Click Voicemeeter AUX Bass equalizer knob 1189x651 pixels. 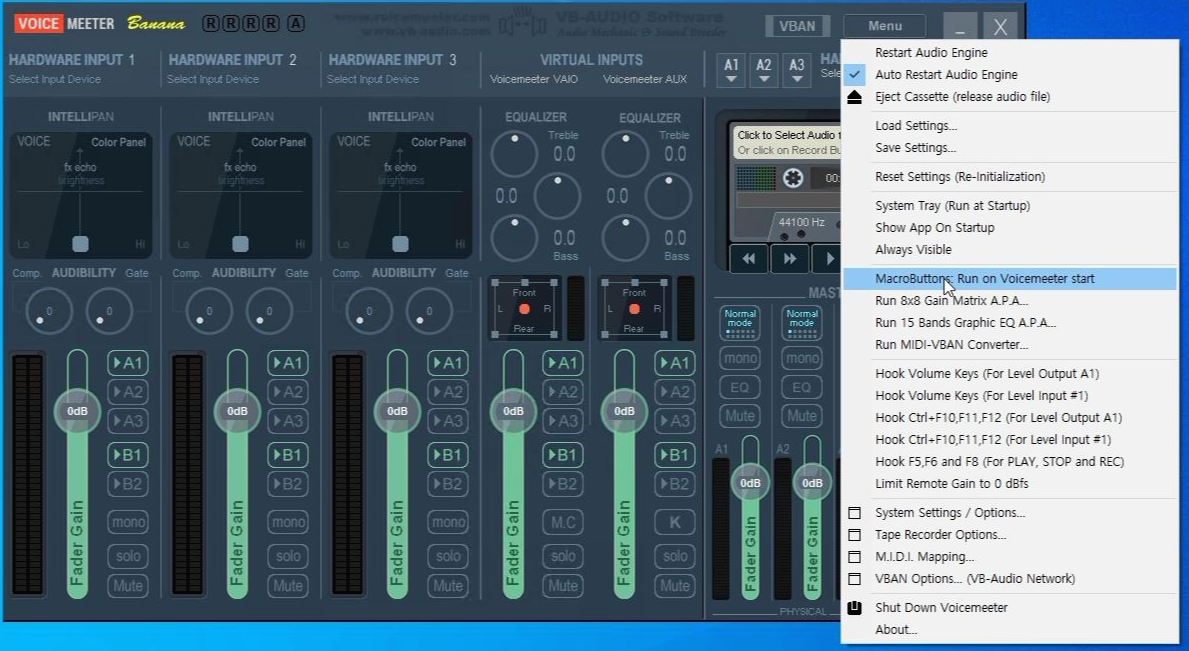pyautogui.click(x=626, y=238)
